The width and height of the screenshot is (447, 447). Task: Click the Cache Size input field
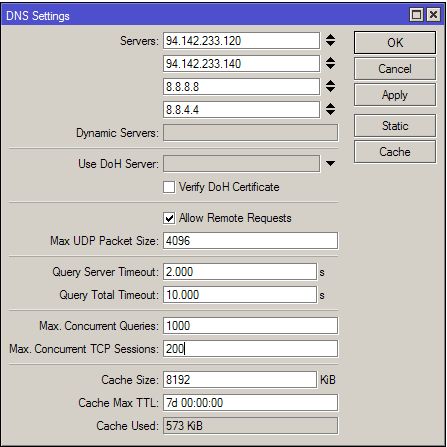[240, 380]
